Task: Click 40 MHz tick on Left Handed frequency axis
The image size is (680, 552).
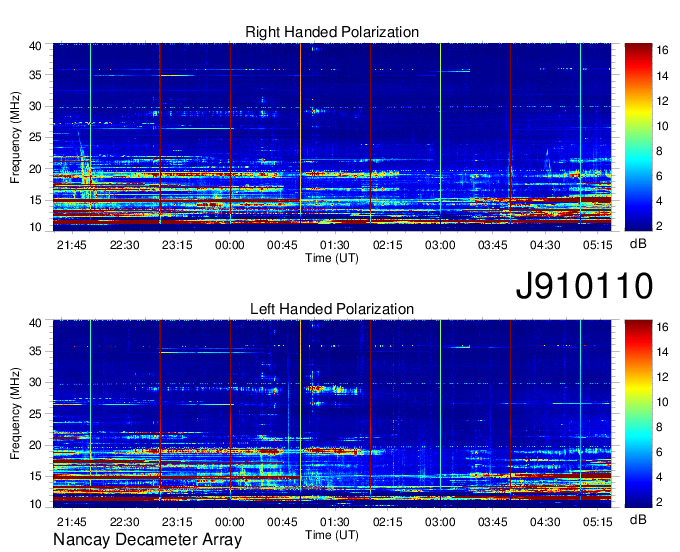Action: pos(35,323)
